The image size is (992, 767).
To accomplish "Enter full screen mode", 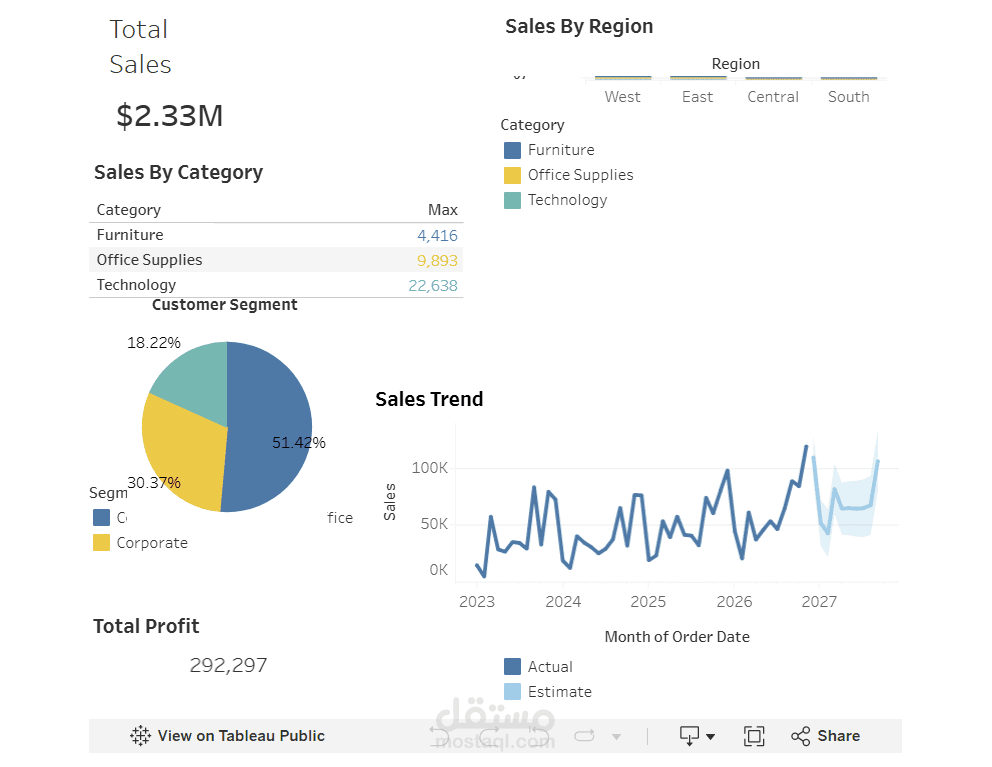I will coord(754,736).
